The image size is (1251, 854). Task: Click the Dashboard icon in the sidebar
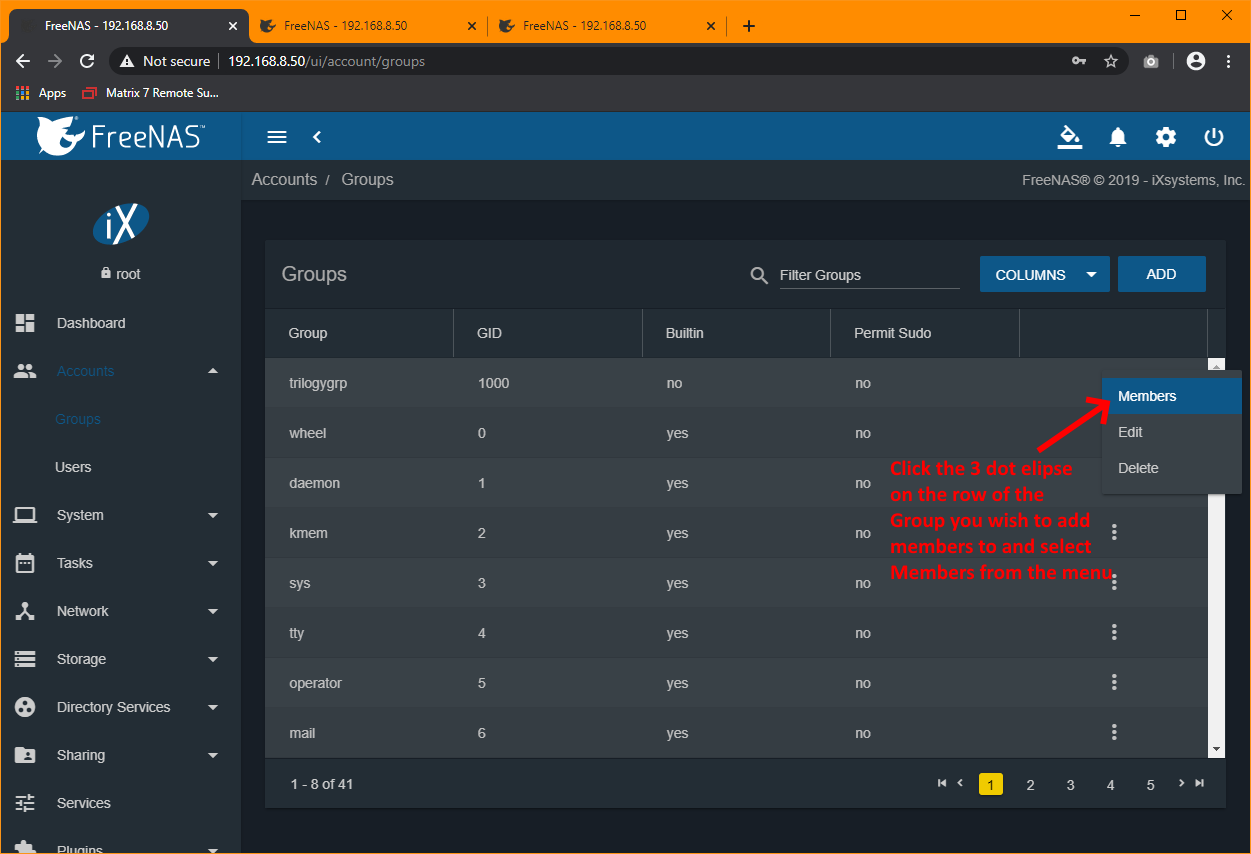pyautogui.click(x=25, y=323)
